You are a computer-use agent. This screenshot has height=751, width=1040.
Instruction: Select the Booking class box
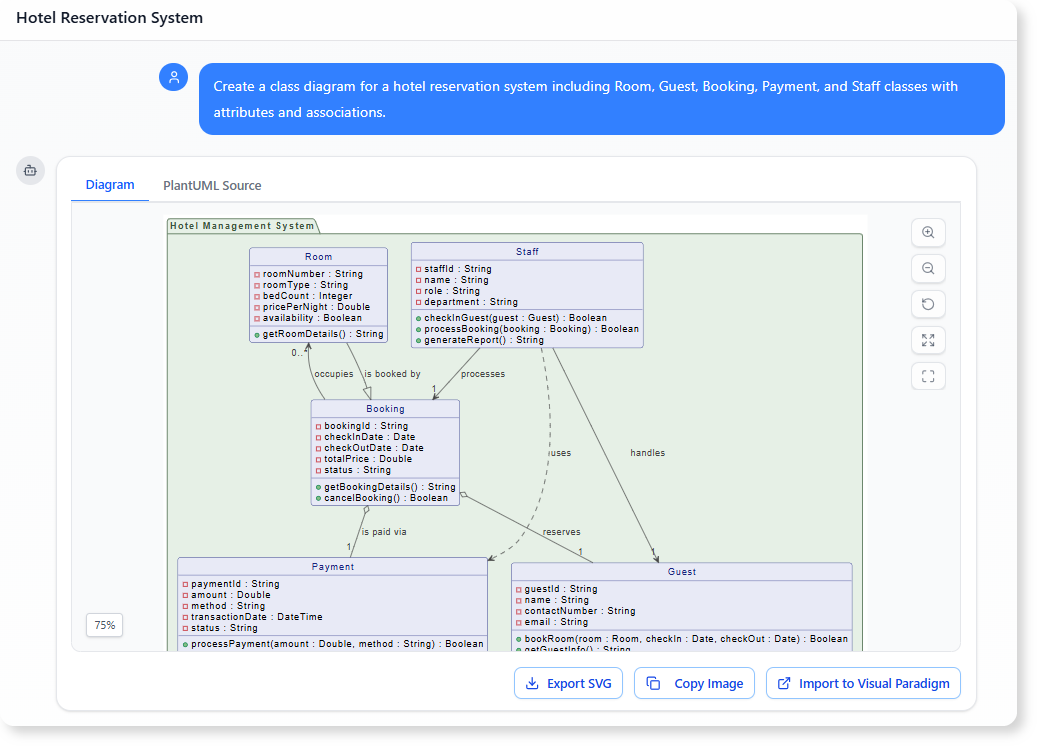pyautogui.click(x=385, y=450)
